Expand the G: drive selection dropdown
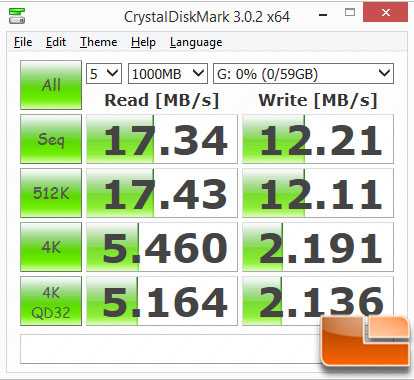 coord(303,74)
